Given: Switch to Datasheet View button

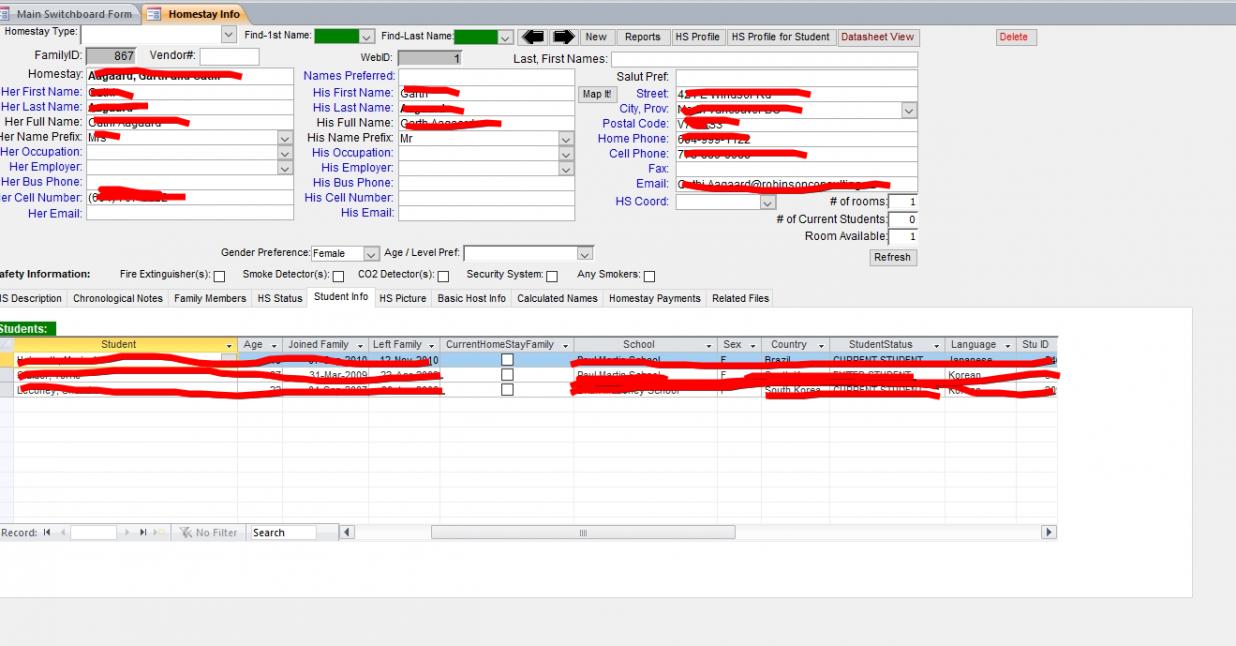Looking at the screenshot, I should pos(877,37).
